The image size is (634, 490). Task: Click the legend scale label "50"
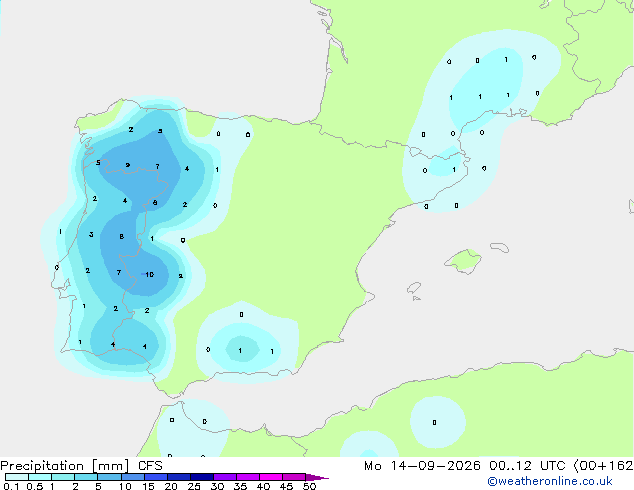[309, 486]
